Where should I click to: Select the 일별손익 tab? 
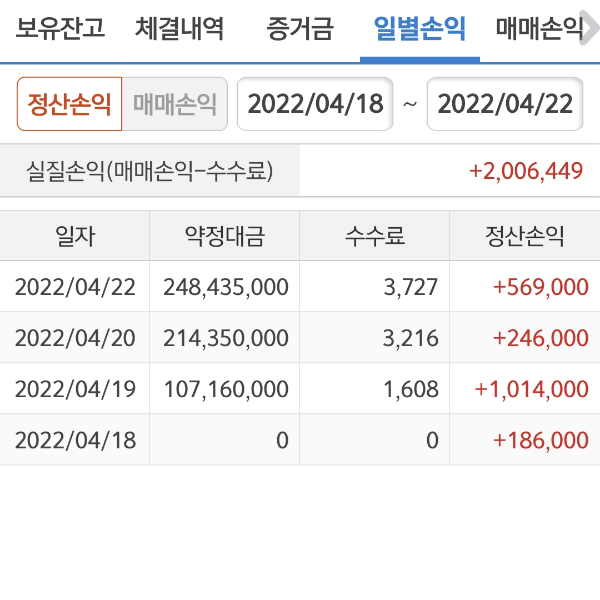click(420, 28)
